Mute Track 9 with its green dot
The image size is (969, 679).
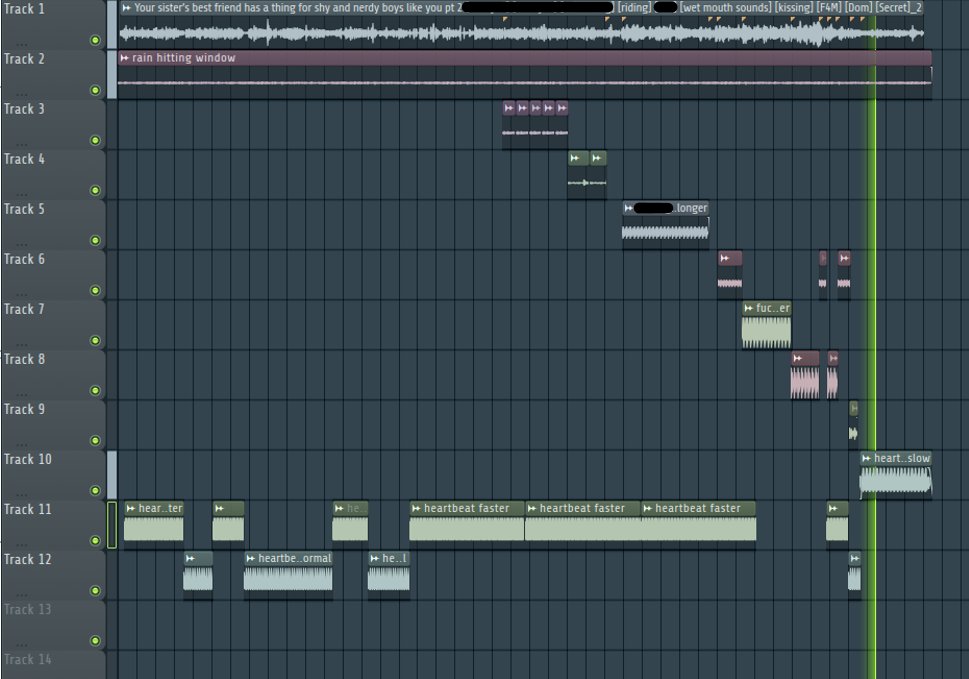pos(95,441)
